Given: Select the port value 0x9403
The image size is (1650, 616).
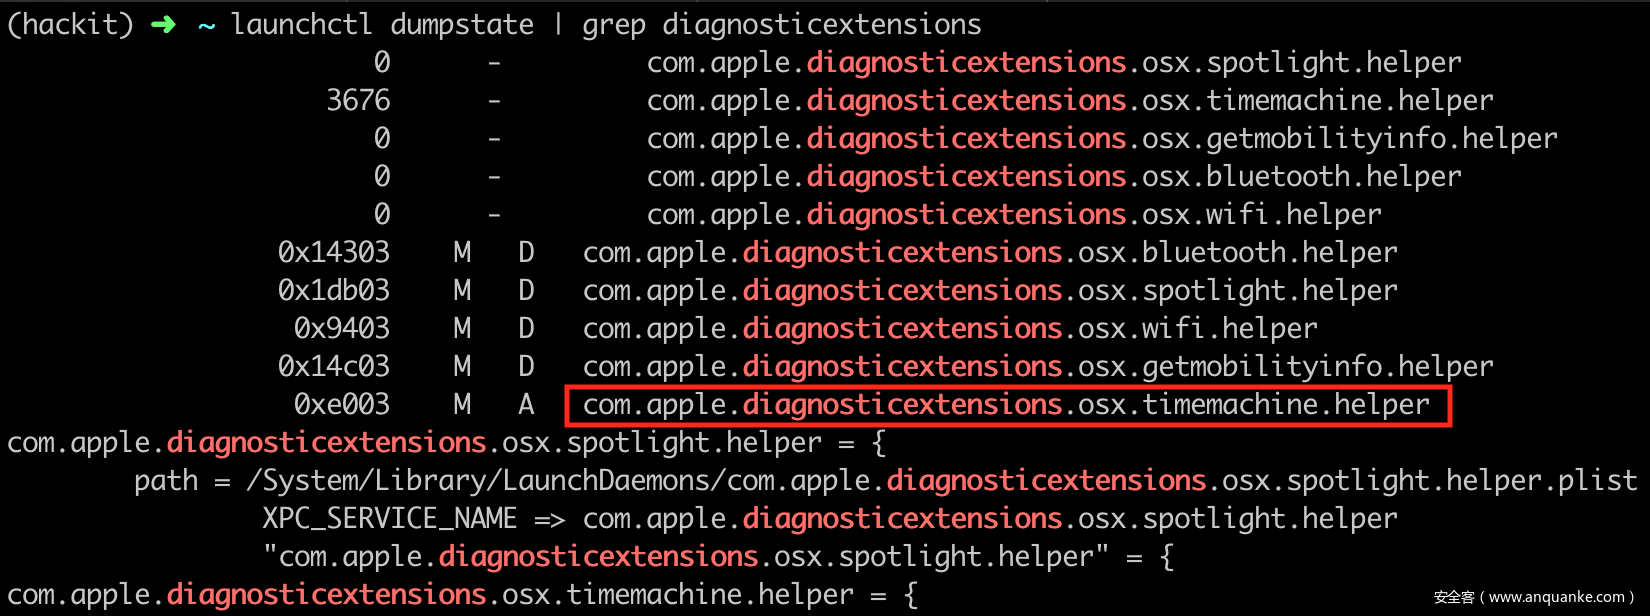Looking at the screenshot, I should (342, 329).
